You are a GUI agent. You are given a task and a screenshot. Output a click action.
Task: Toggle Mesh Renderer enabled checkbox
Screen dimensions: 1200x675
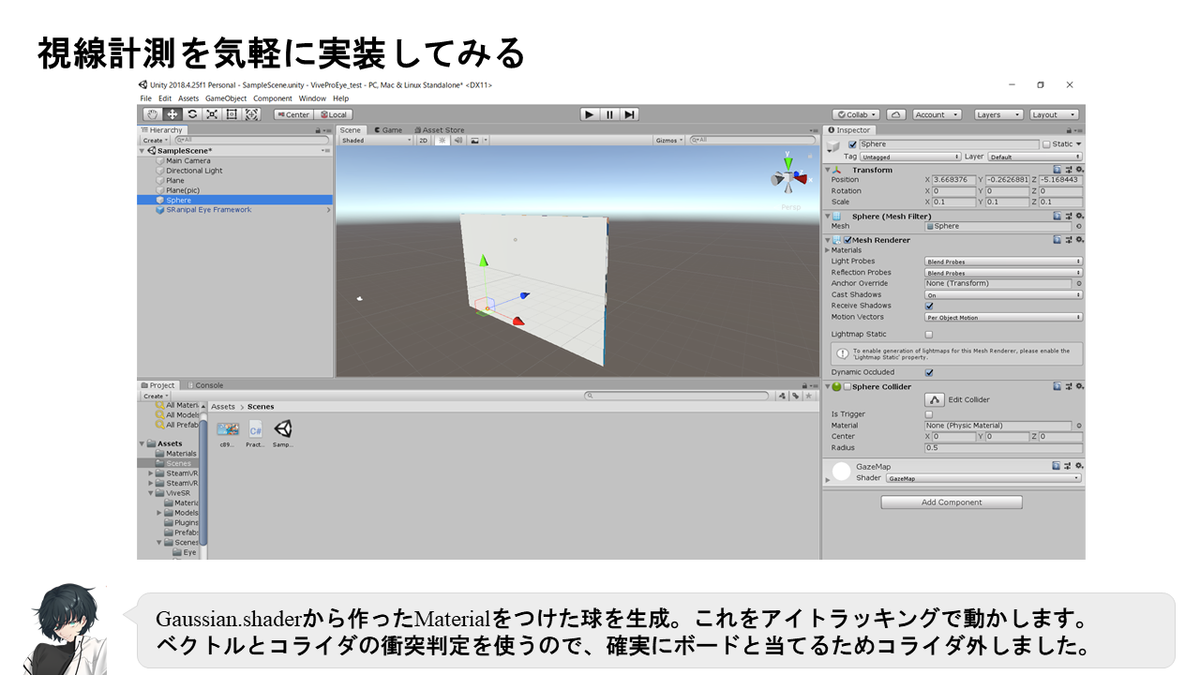point(848,240)
